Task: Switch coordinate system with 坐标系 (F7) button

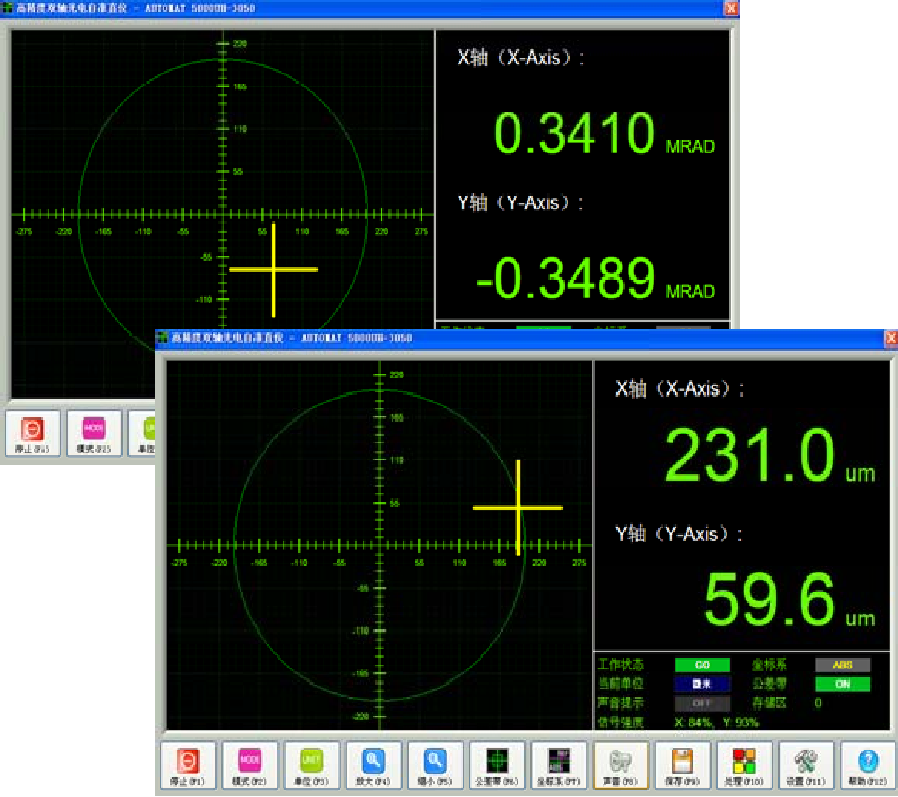Action: [x=559, y=767]
